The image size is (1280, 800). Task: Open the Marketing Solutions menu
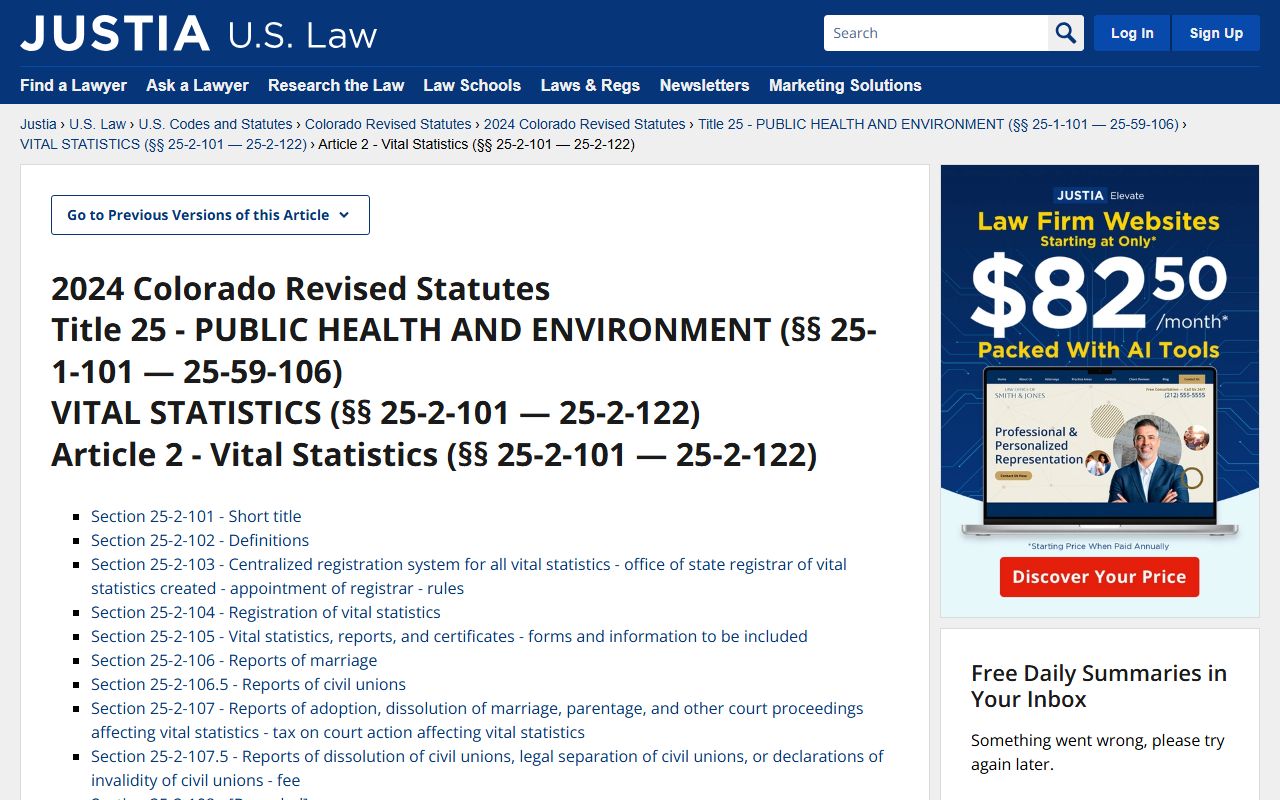(x=845, y=85)
